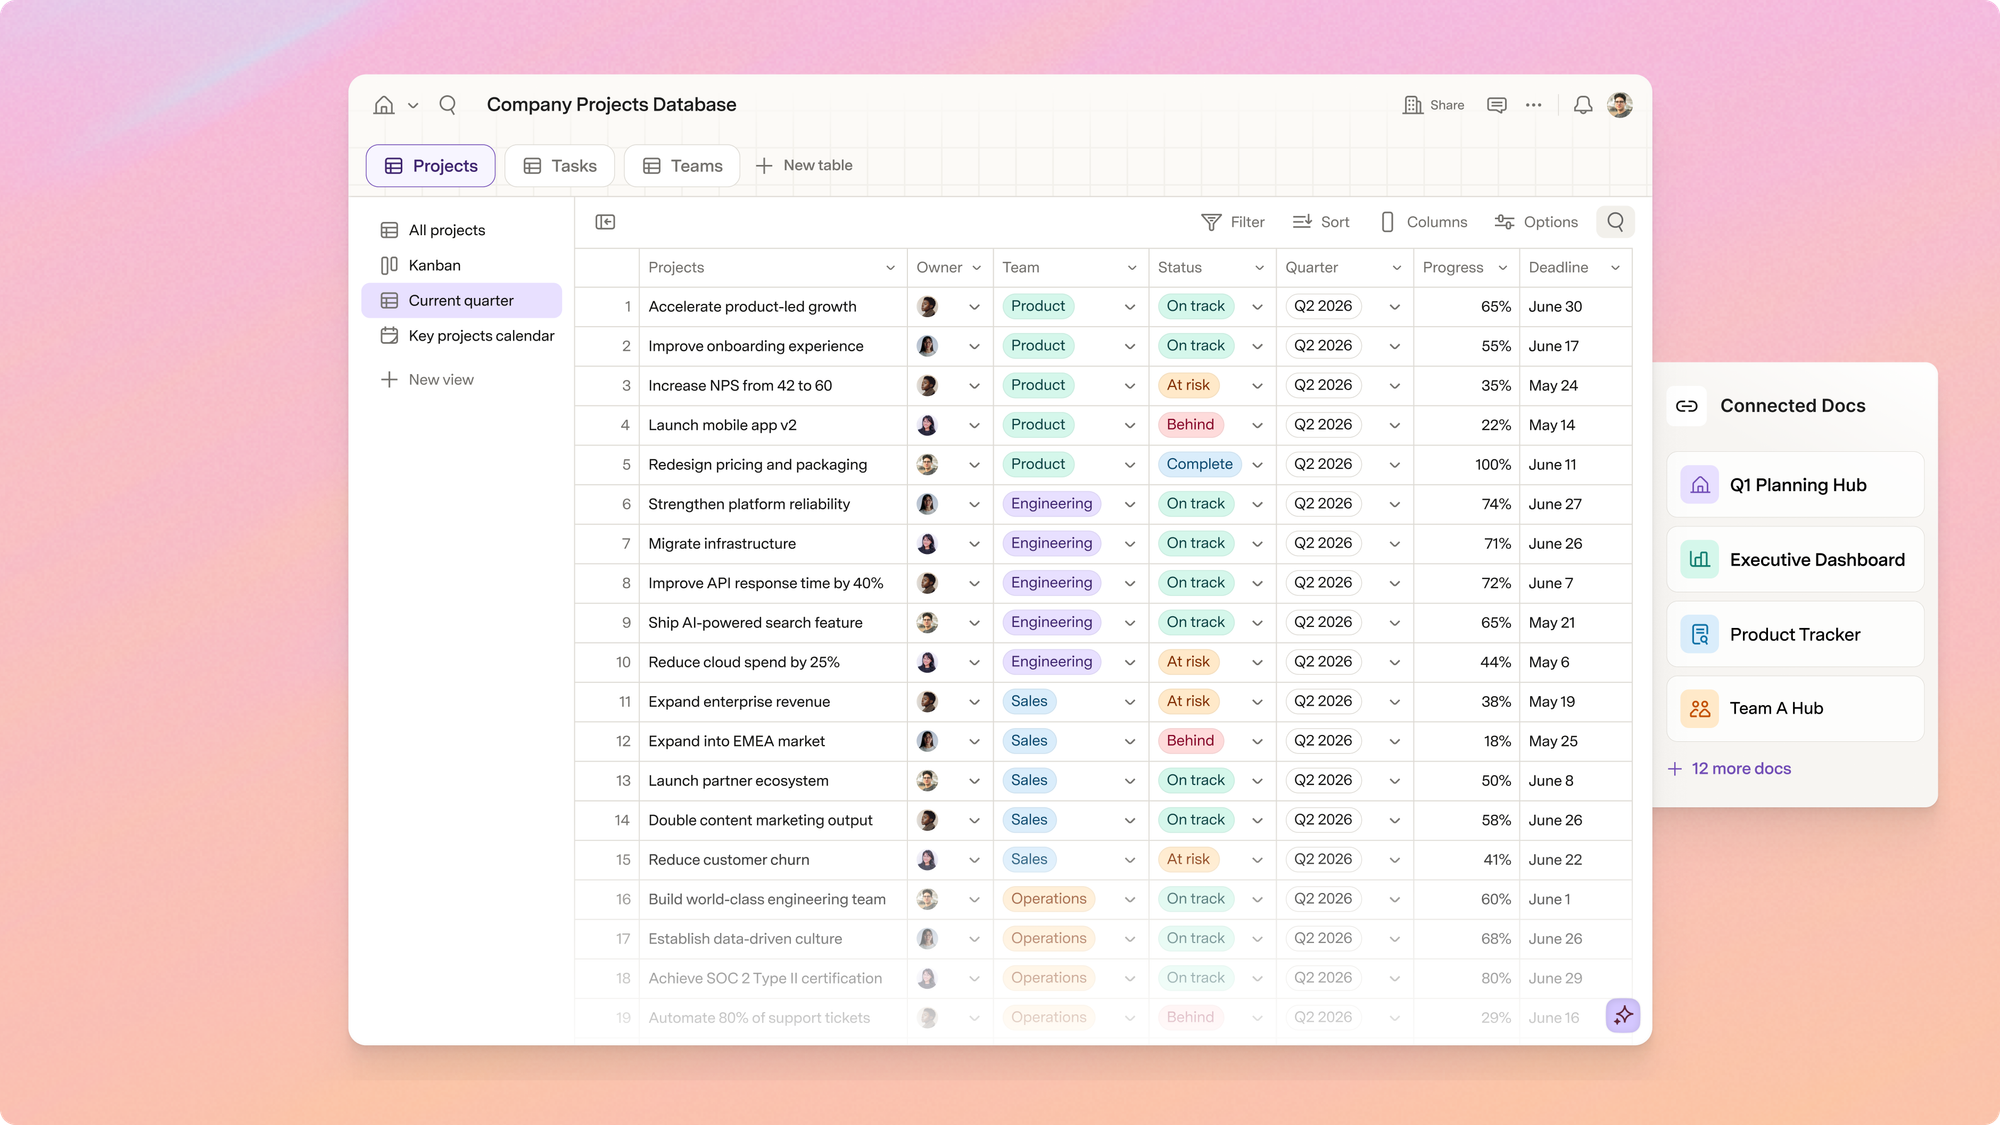2000x1125 pixels.
Task: Click the Kanban board icon
Action: pos(390,265)
